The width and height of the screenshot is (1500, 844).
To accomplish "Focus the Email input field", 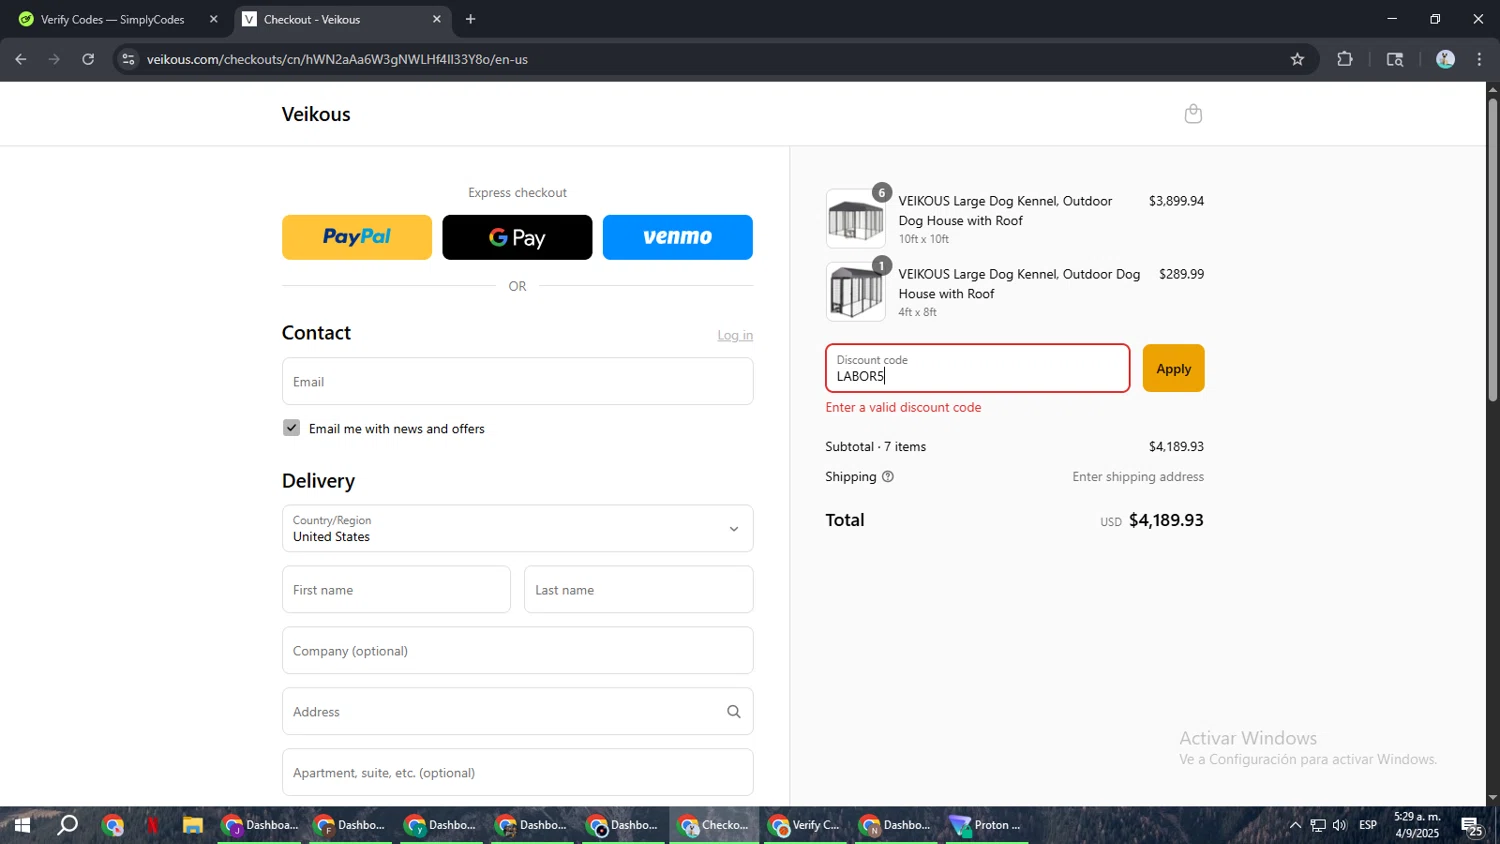I will [x=517, y=381].
